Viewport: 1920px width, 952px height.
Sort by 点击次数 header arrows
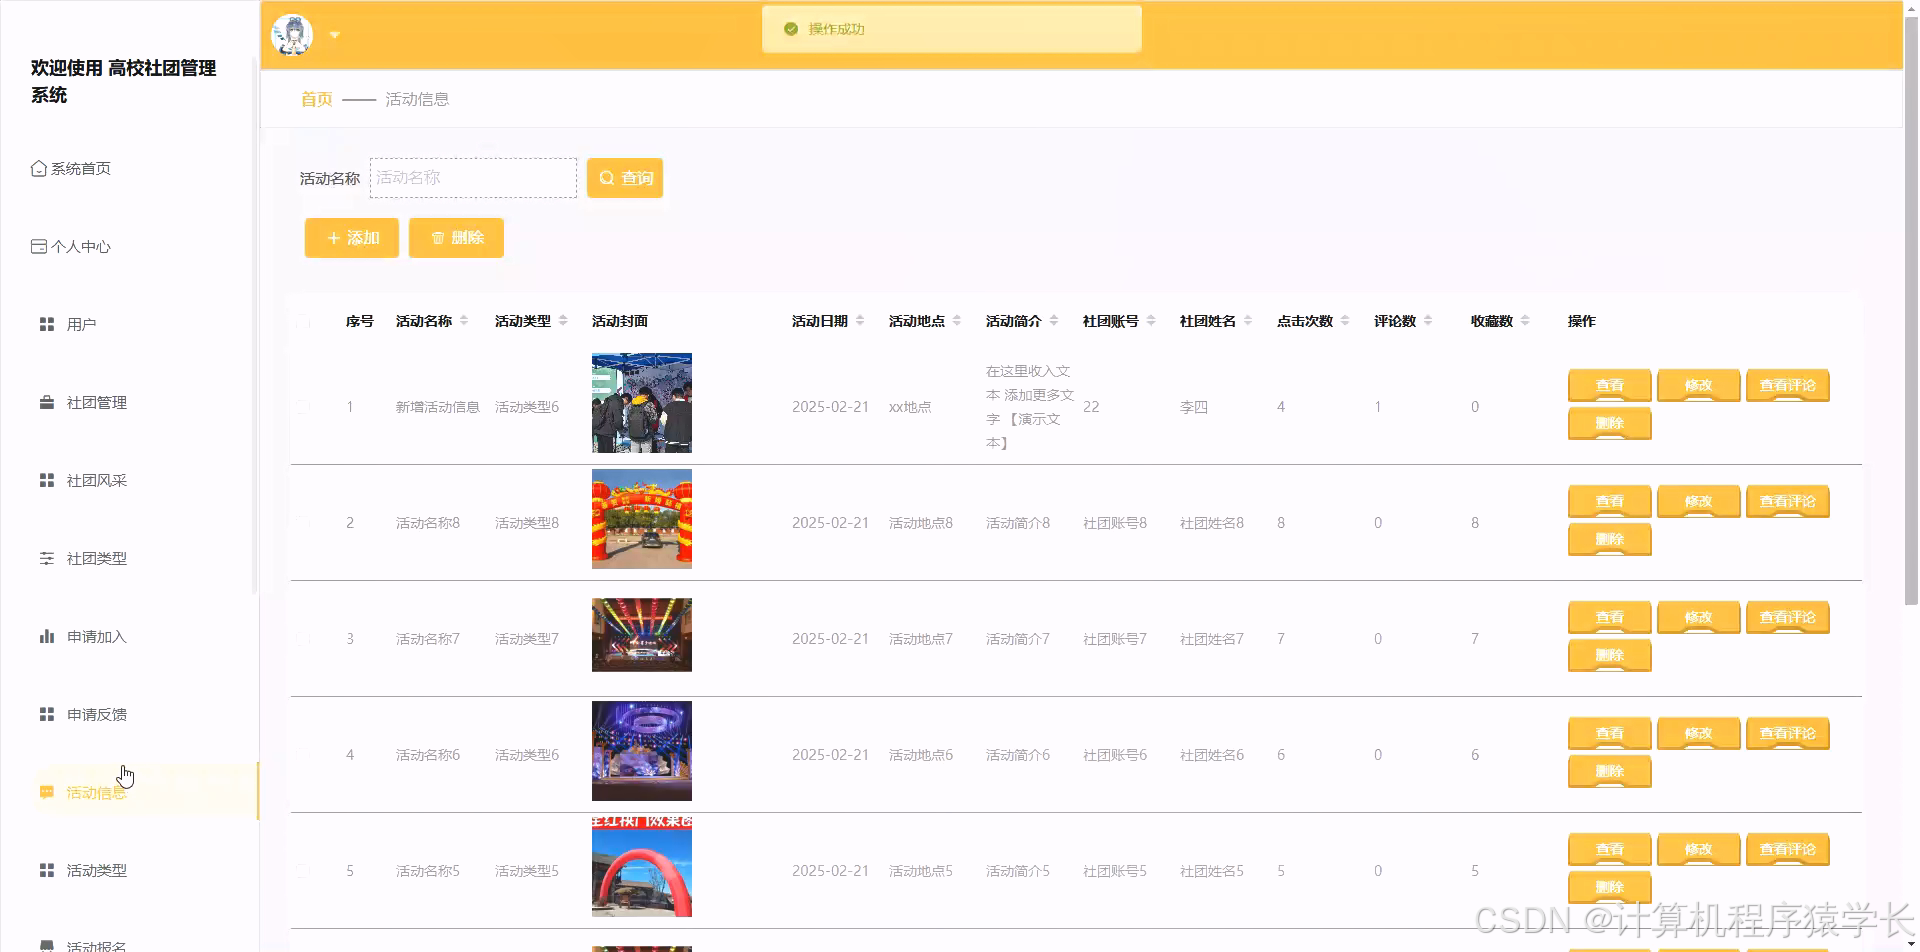pos(1345,321)
